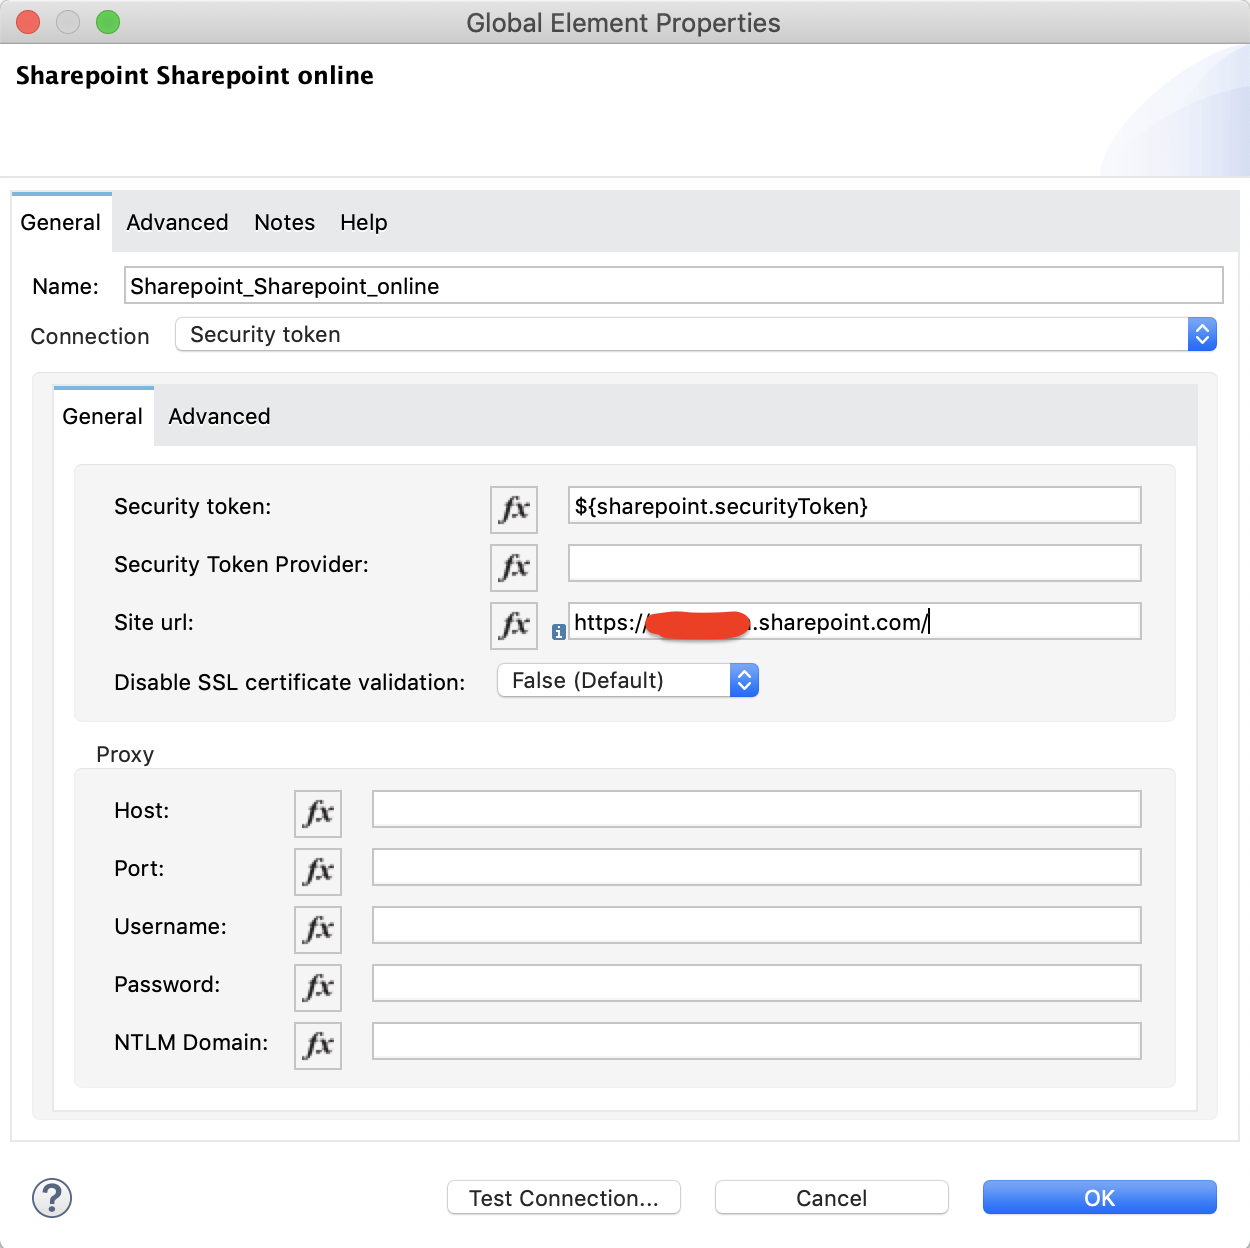The height and width of the screenshot is (1248, 1250).
Task: Open the expression editor for Security token
Action: tap(513, 509)
